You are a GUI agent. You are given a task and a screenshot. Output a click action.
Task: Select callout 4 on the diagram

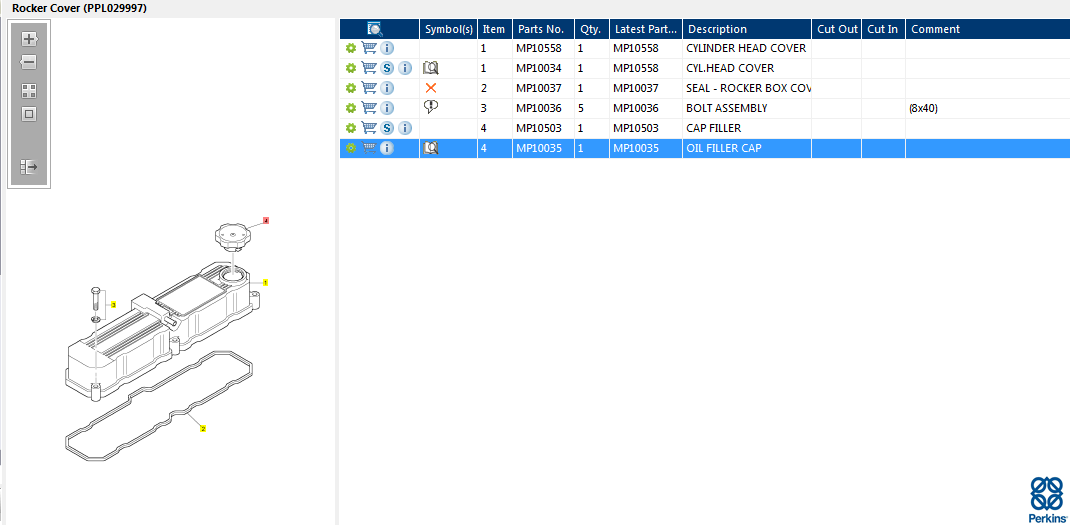(266, 221)
